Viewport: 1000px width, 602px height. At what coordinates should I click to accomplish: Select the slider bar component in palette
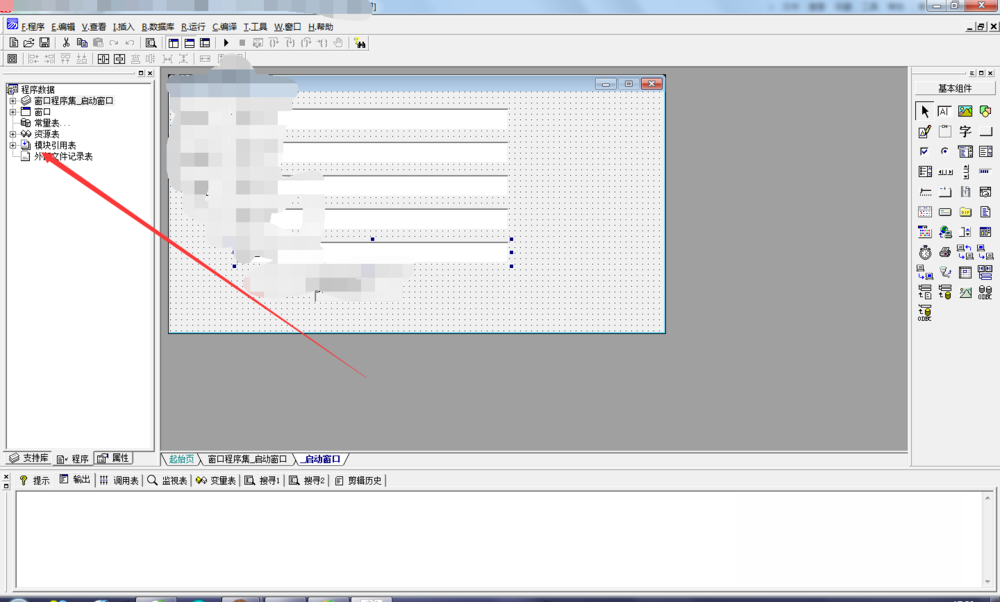pos(924,192)
